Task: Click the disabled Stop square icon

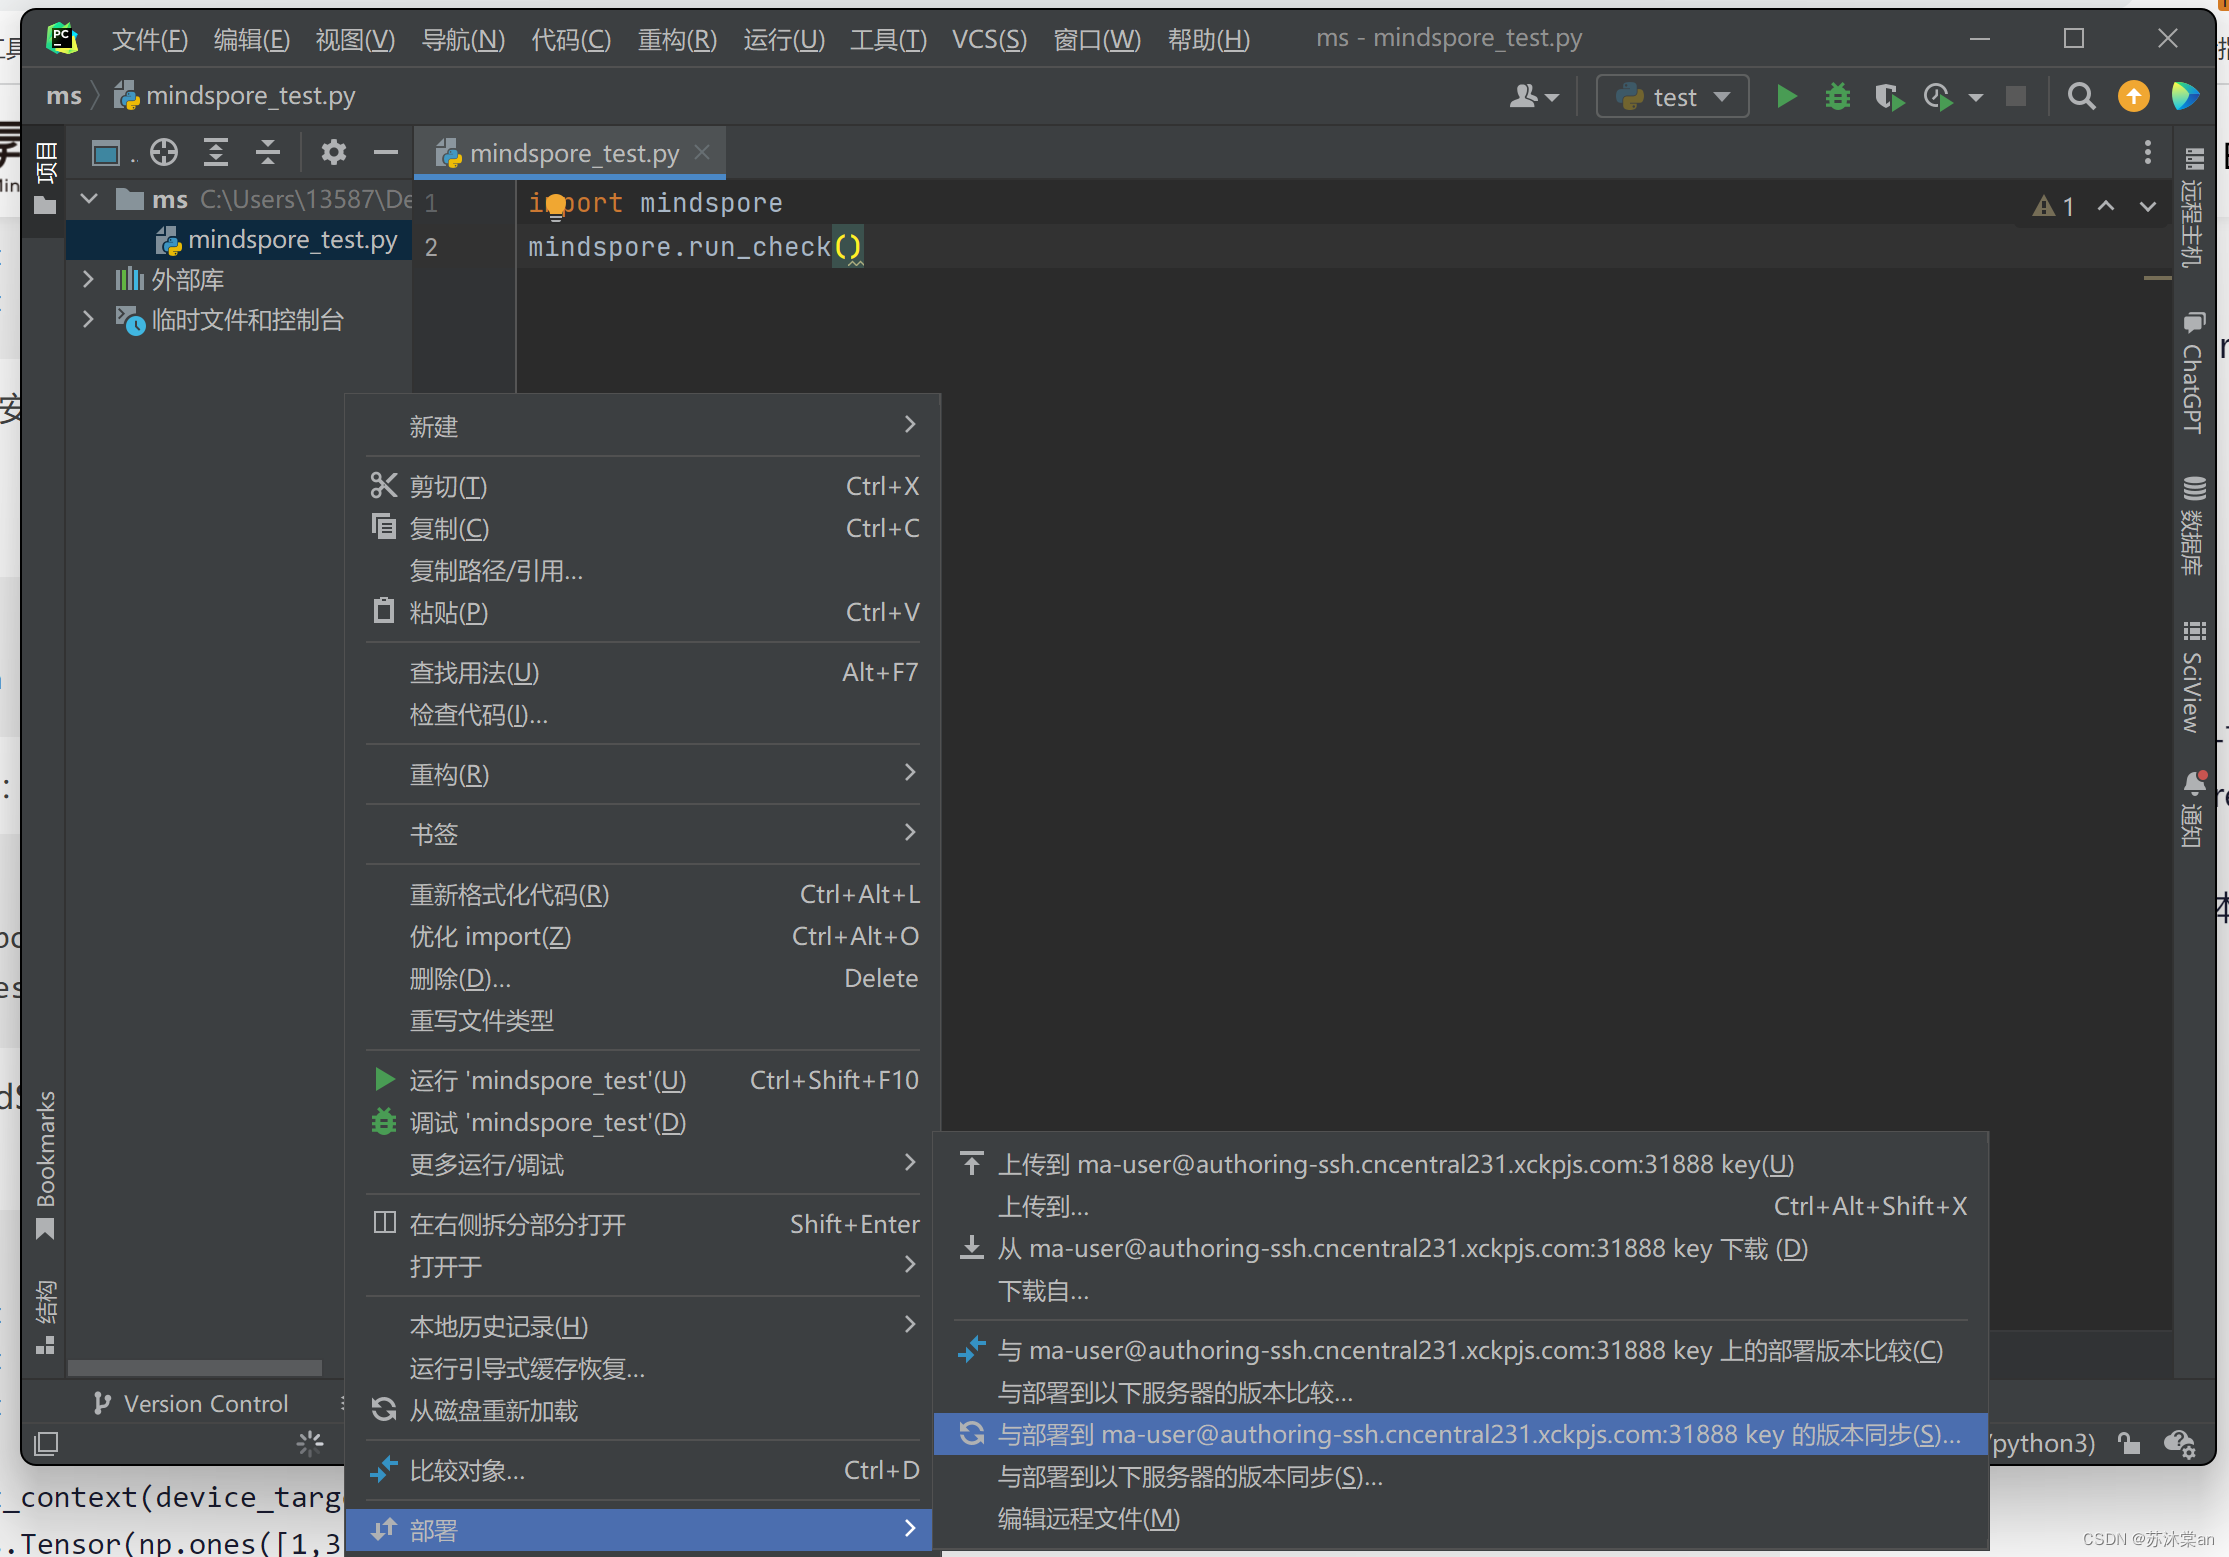Action: point(2016,97)
